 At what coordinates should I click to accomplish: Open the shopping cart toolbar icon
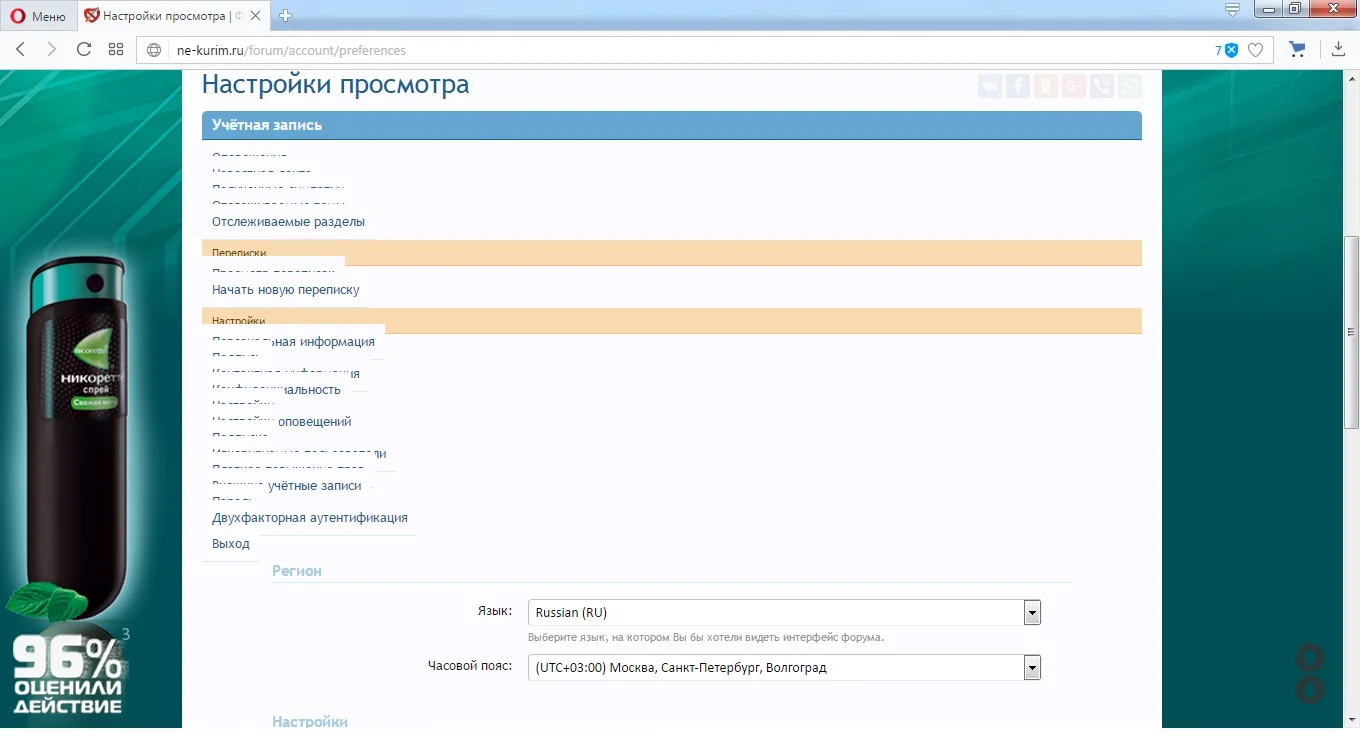pos(1297,49)
